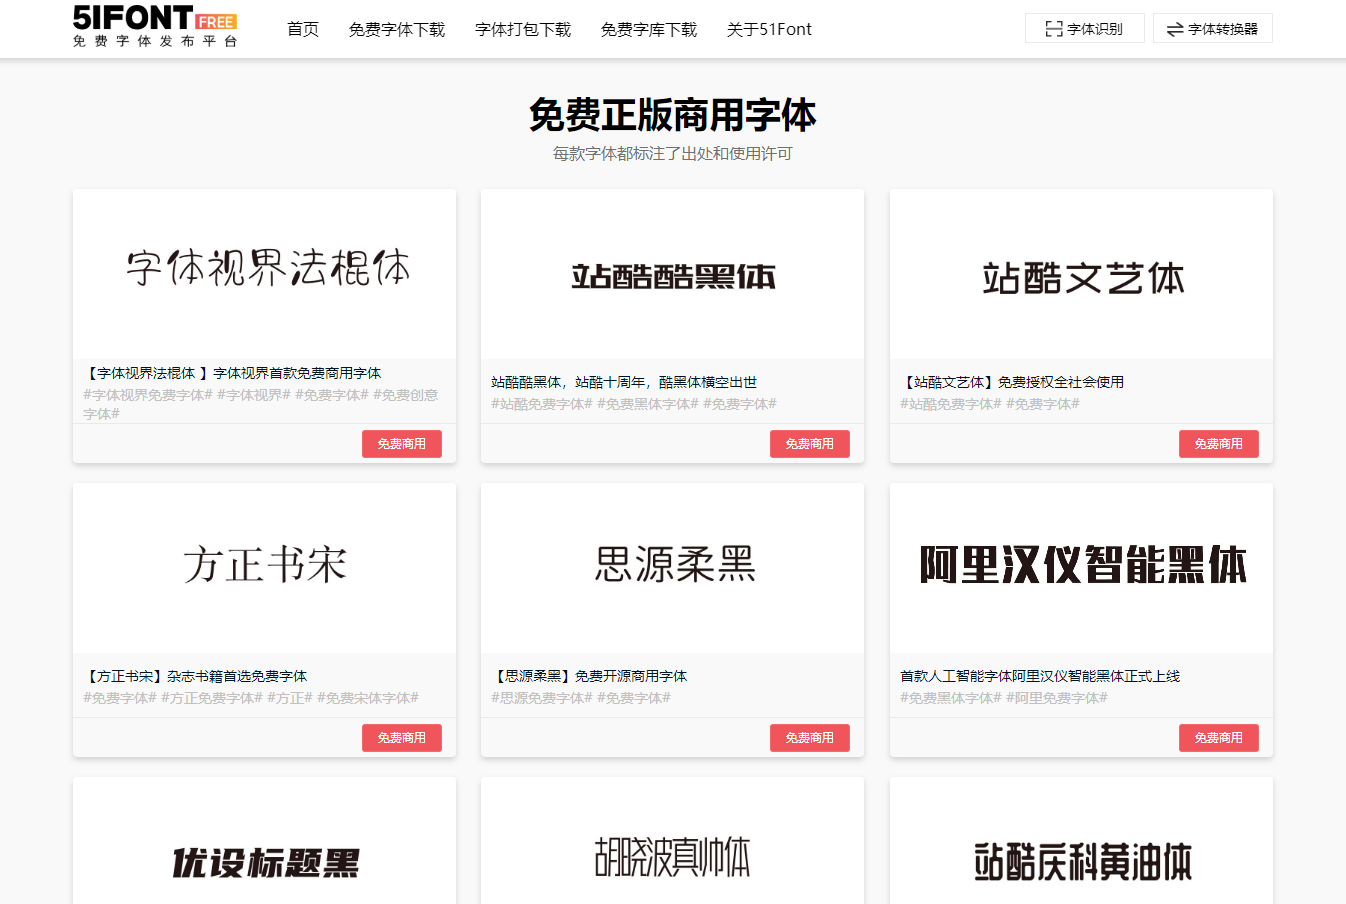The image size is (1346, 904).
Task: Open 优设标题黑 font preview image
Action: click(x=264, y=841)
